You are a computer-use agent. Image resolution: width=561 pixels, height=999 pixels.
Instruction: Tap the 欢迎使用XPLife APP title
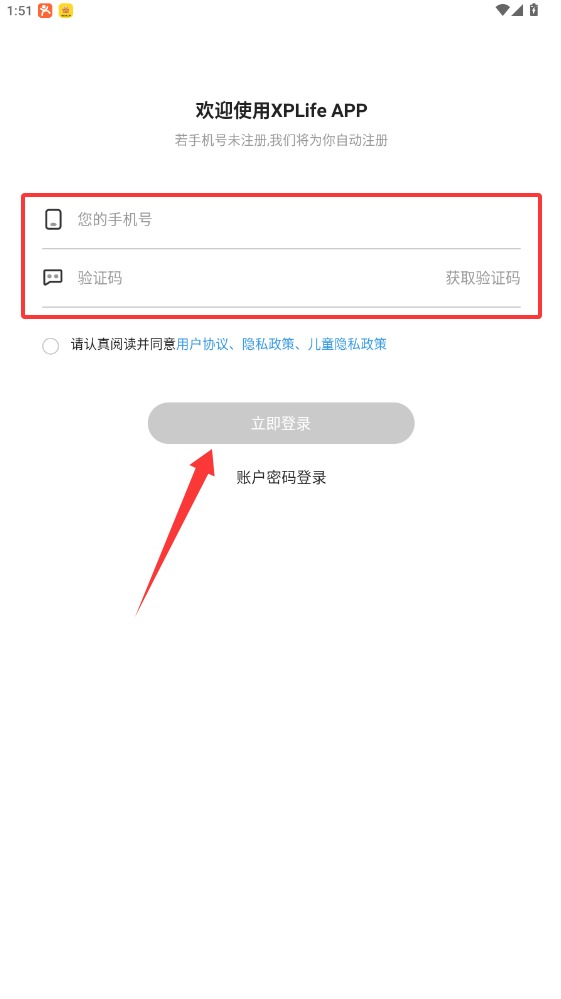click(x=281, y=110)
